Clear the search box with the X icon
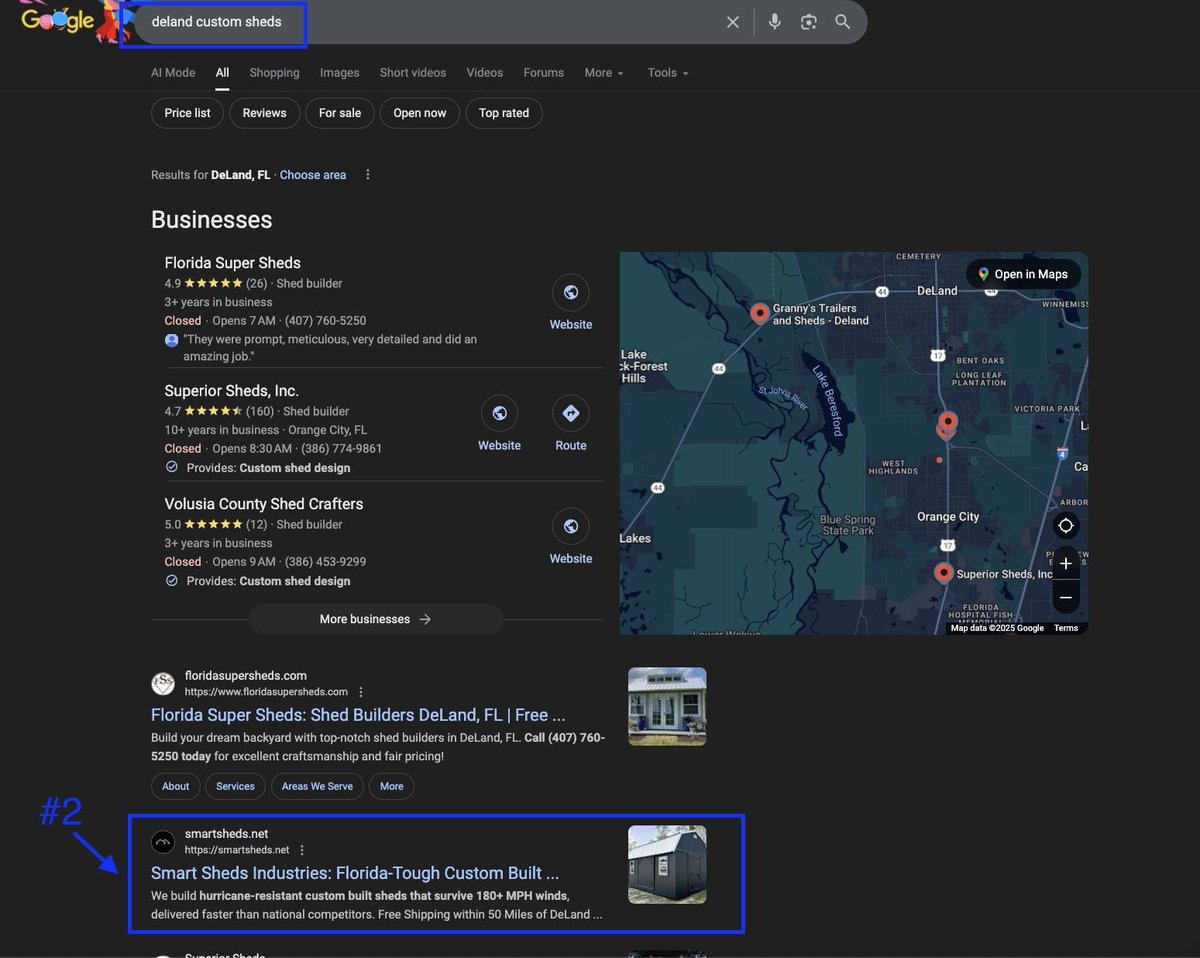1200x958 pixels. pyautogui.click(x=733, y=22)
